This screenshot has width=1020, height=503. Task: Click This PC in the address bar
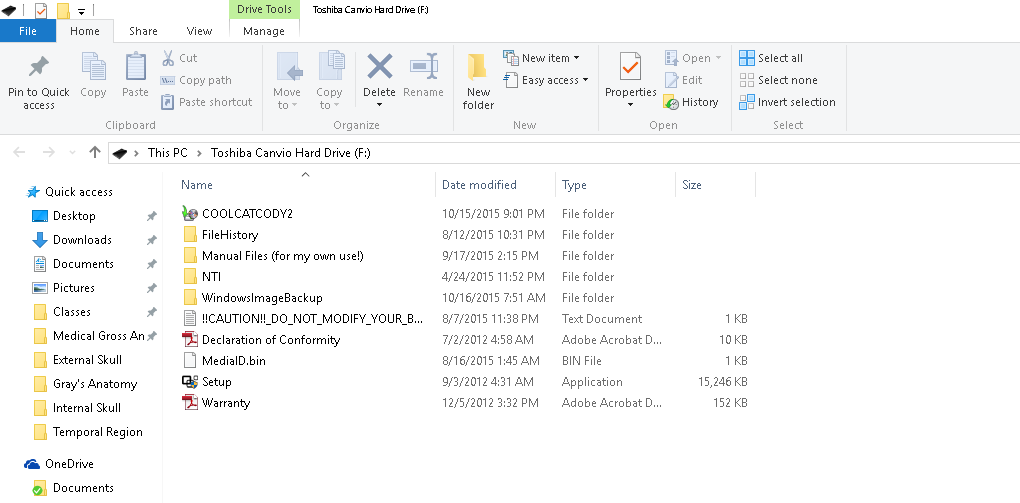tap(167, 153)
